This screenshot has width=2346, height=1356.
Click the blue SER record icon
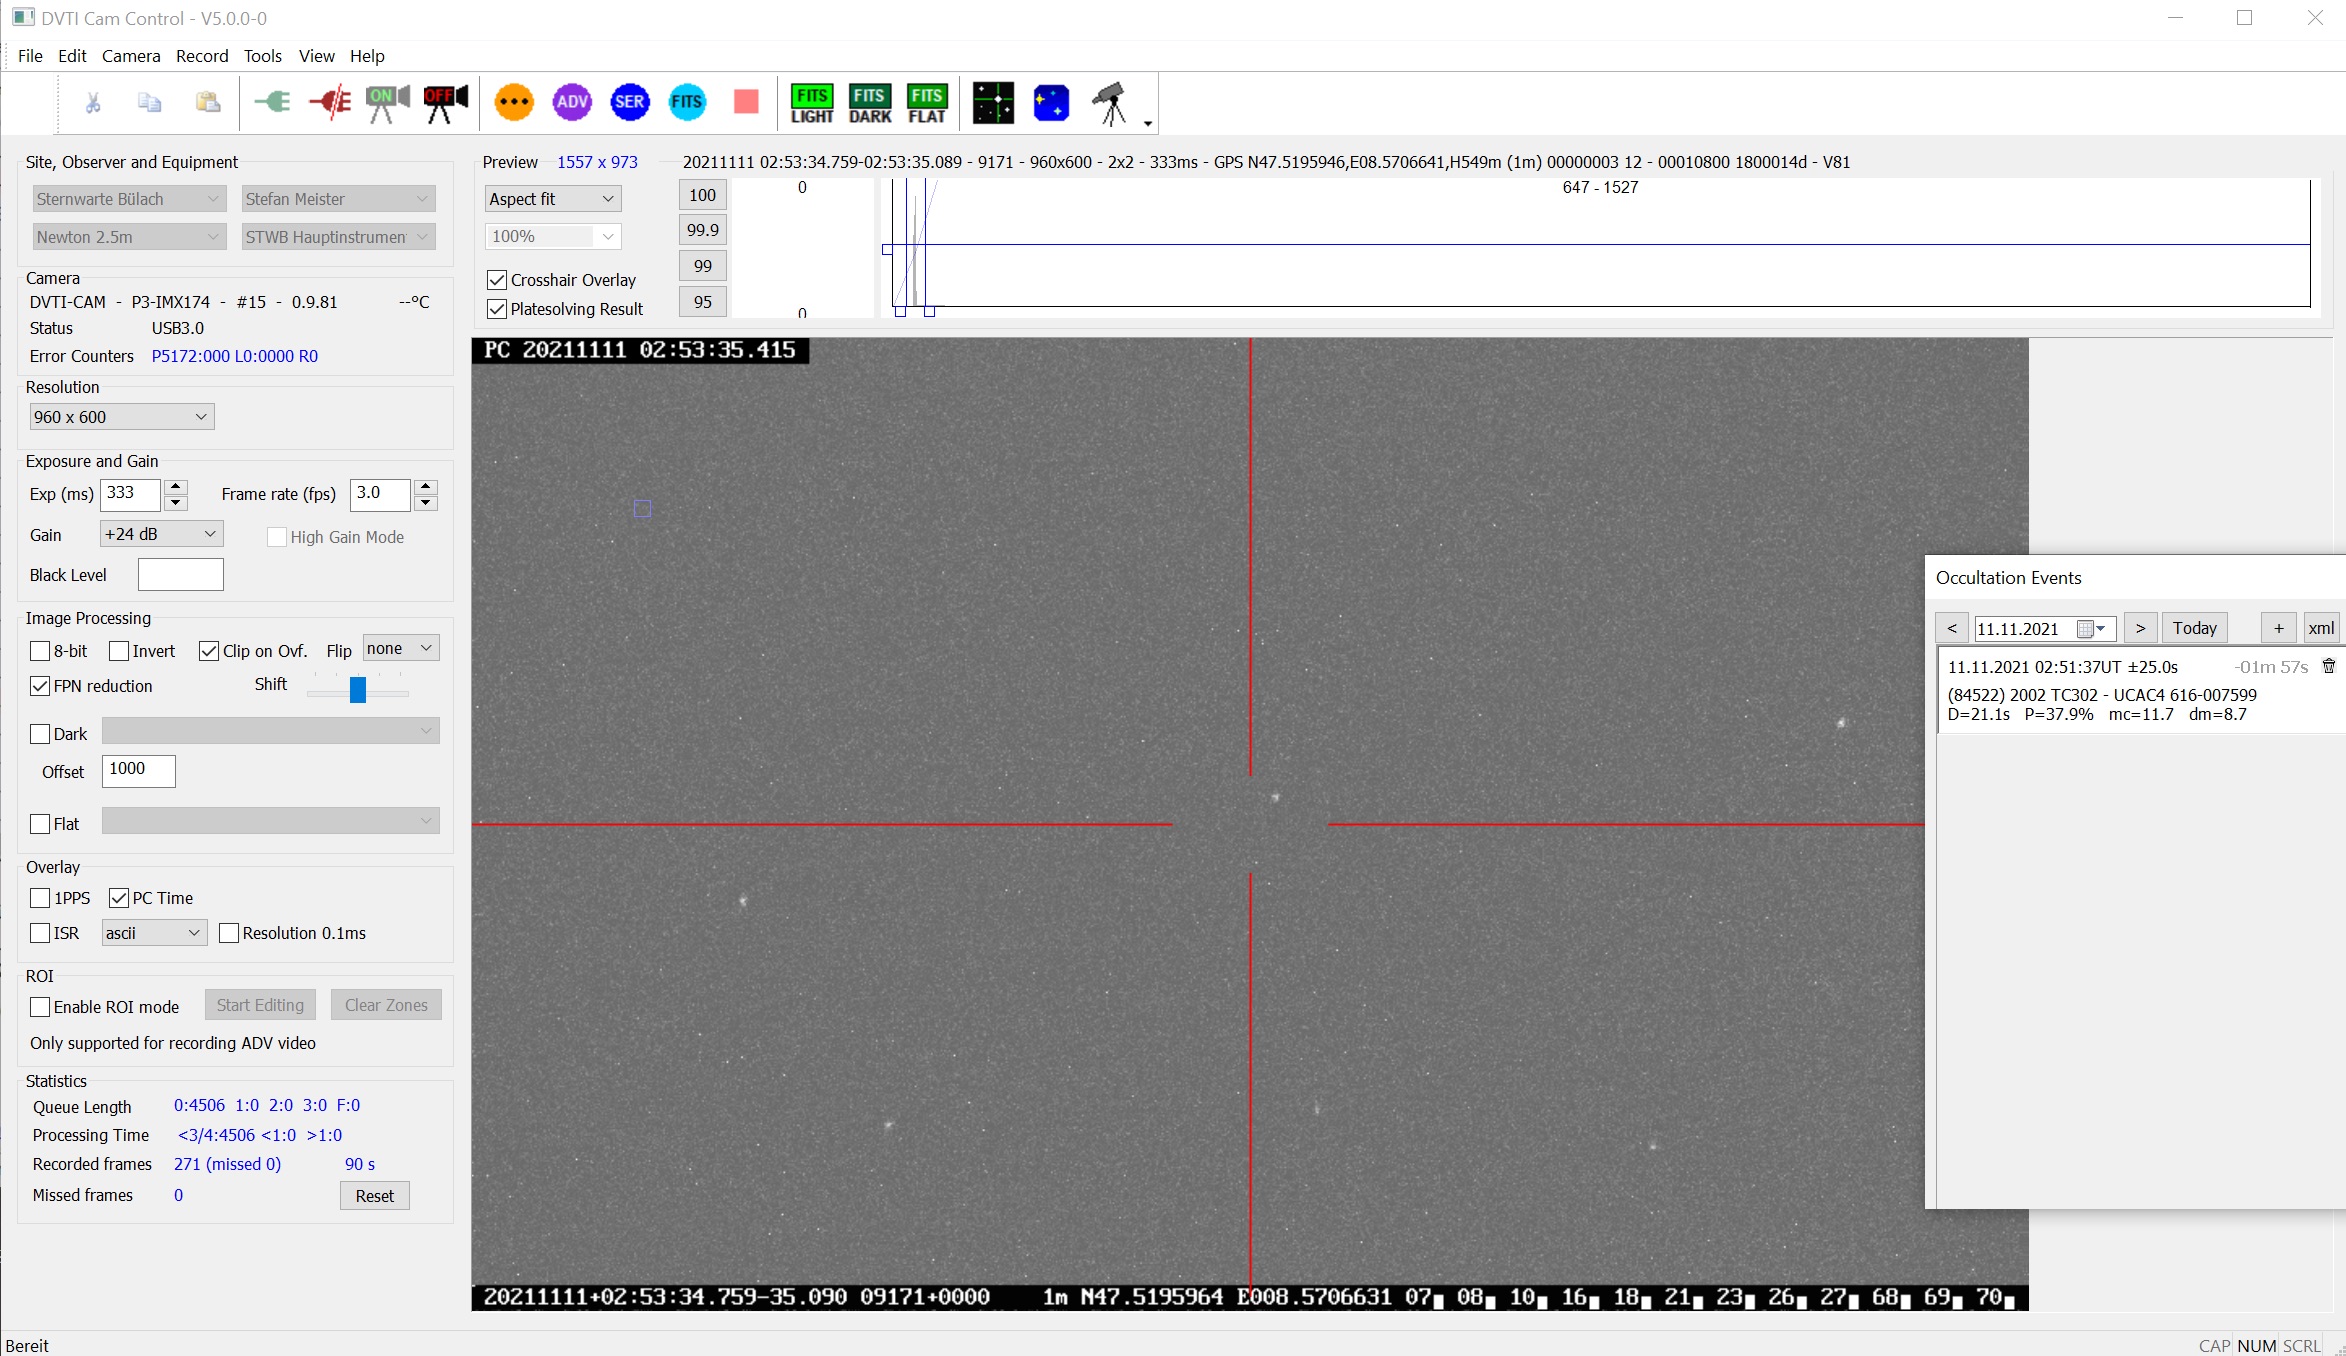click(x=630, y=102)
